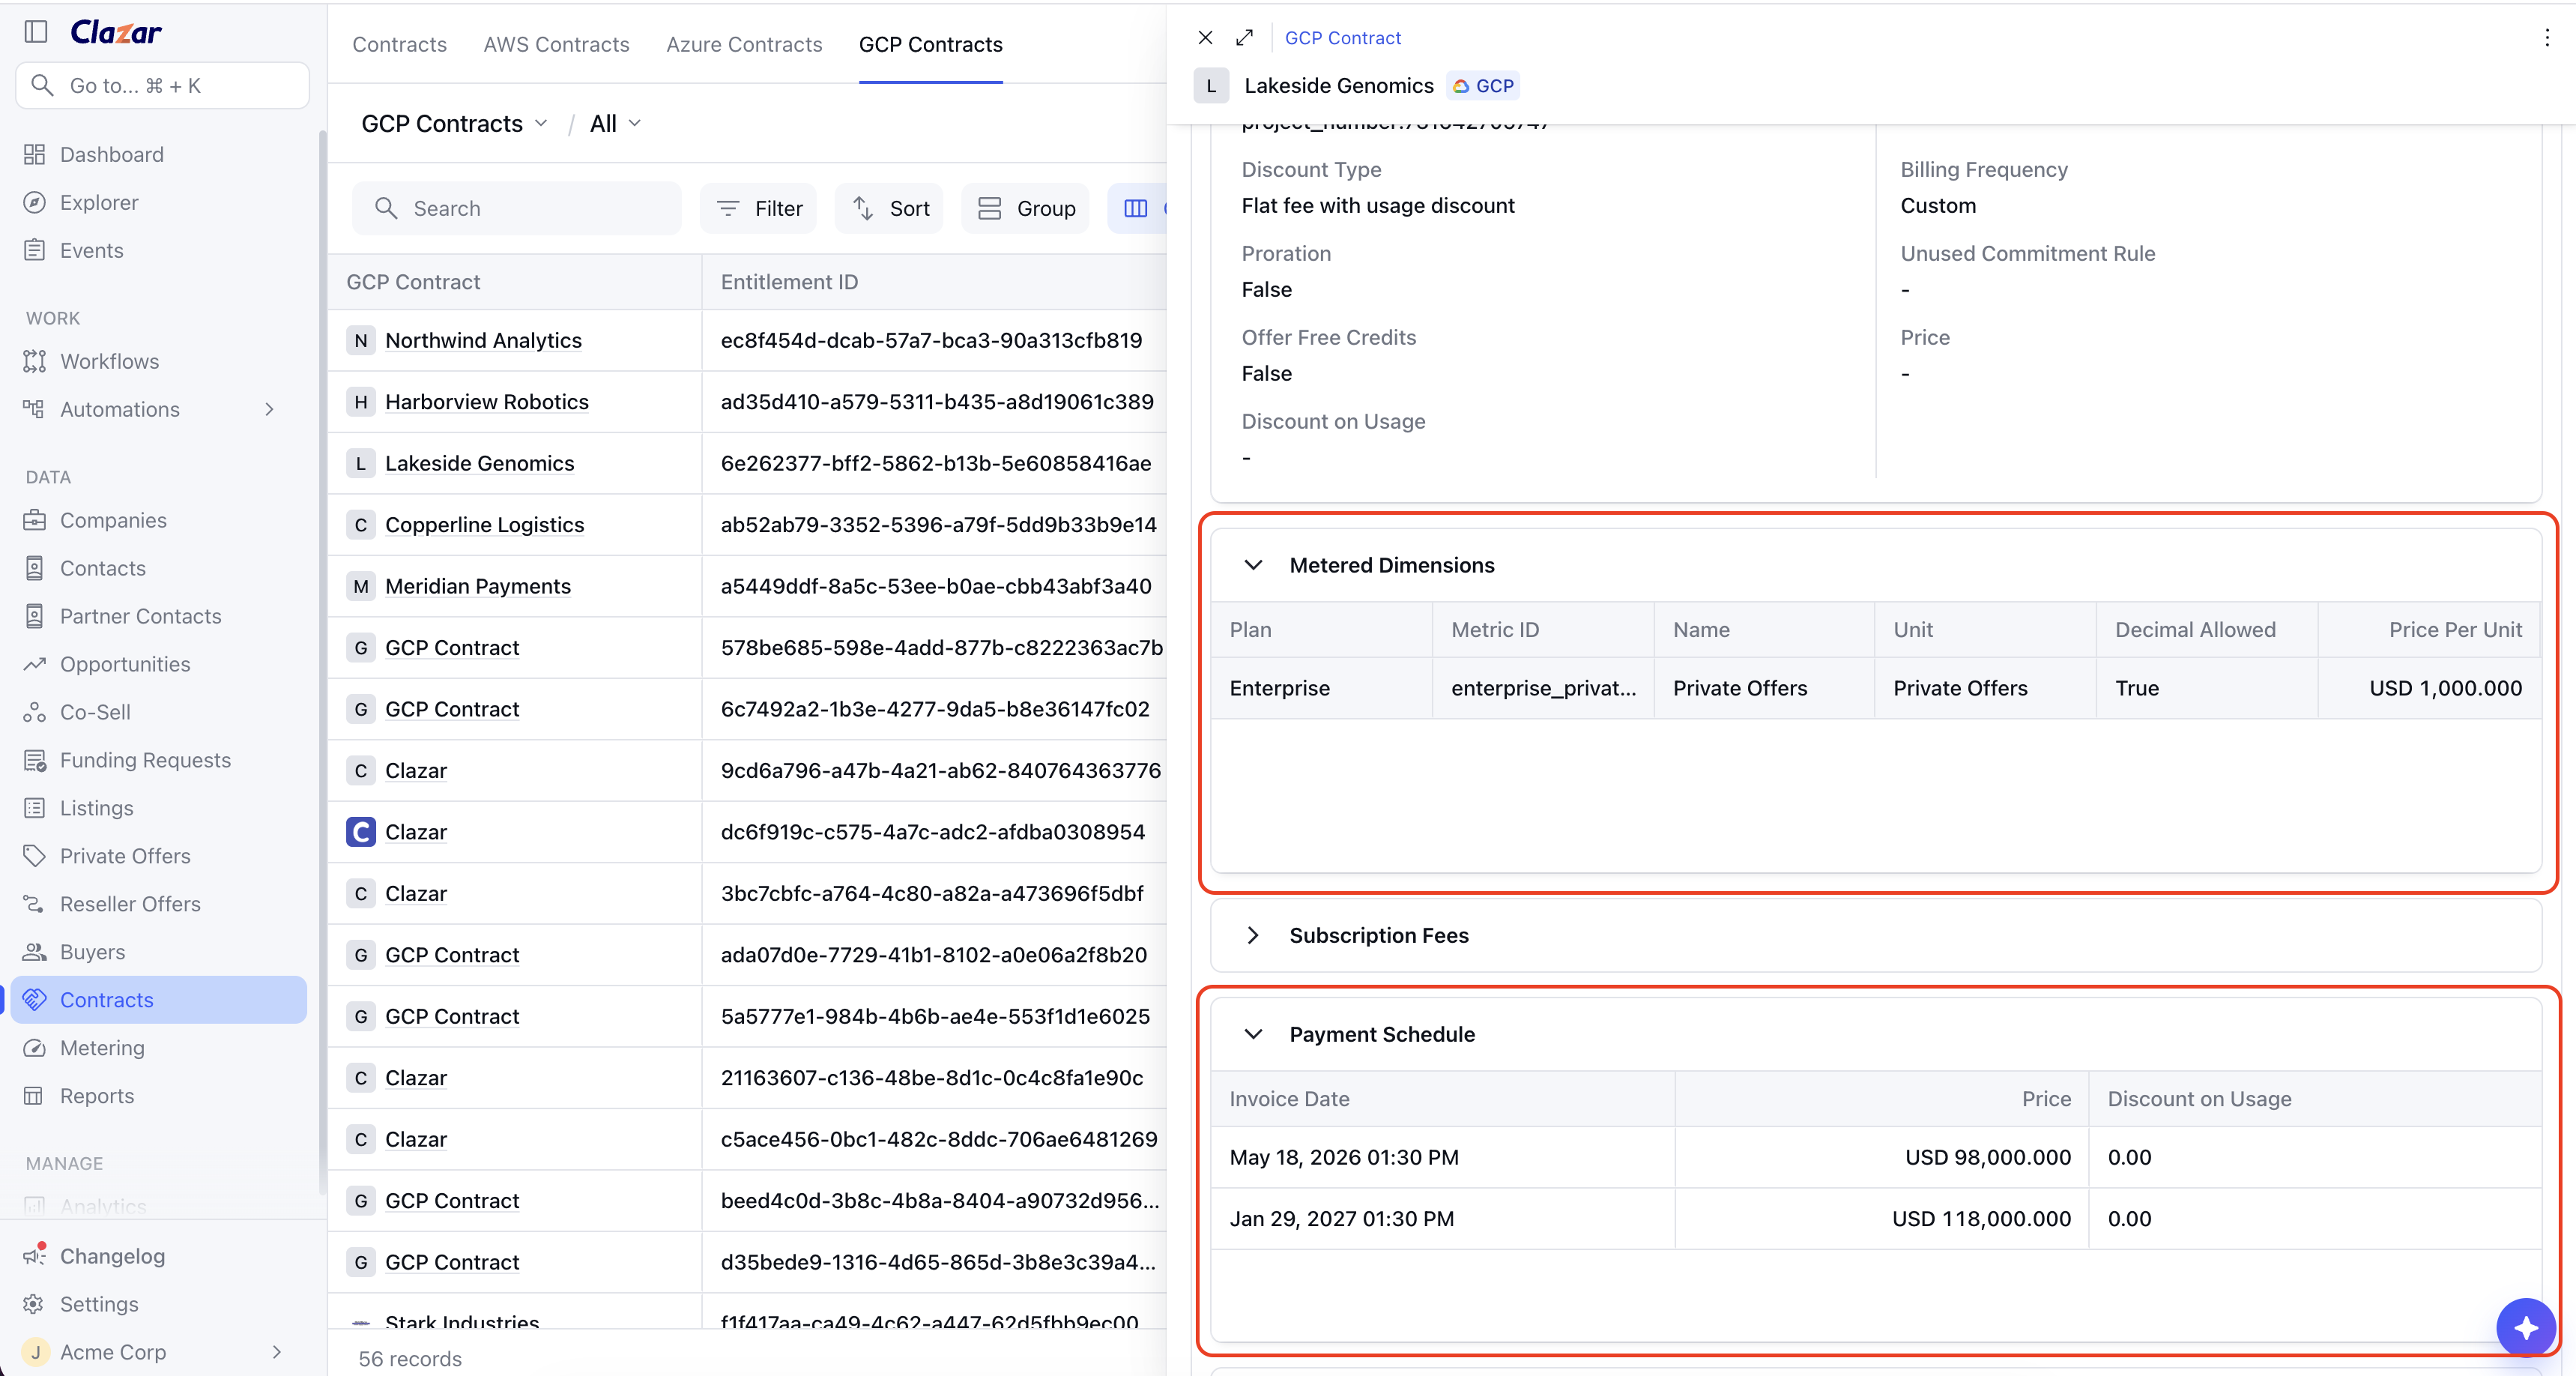The image size is (2576, 1376).
Task: Open Companies under Data
Action: (113, 520)
